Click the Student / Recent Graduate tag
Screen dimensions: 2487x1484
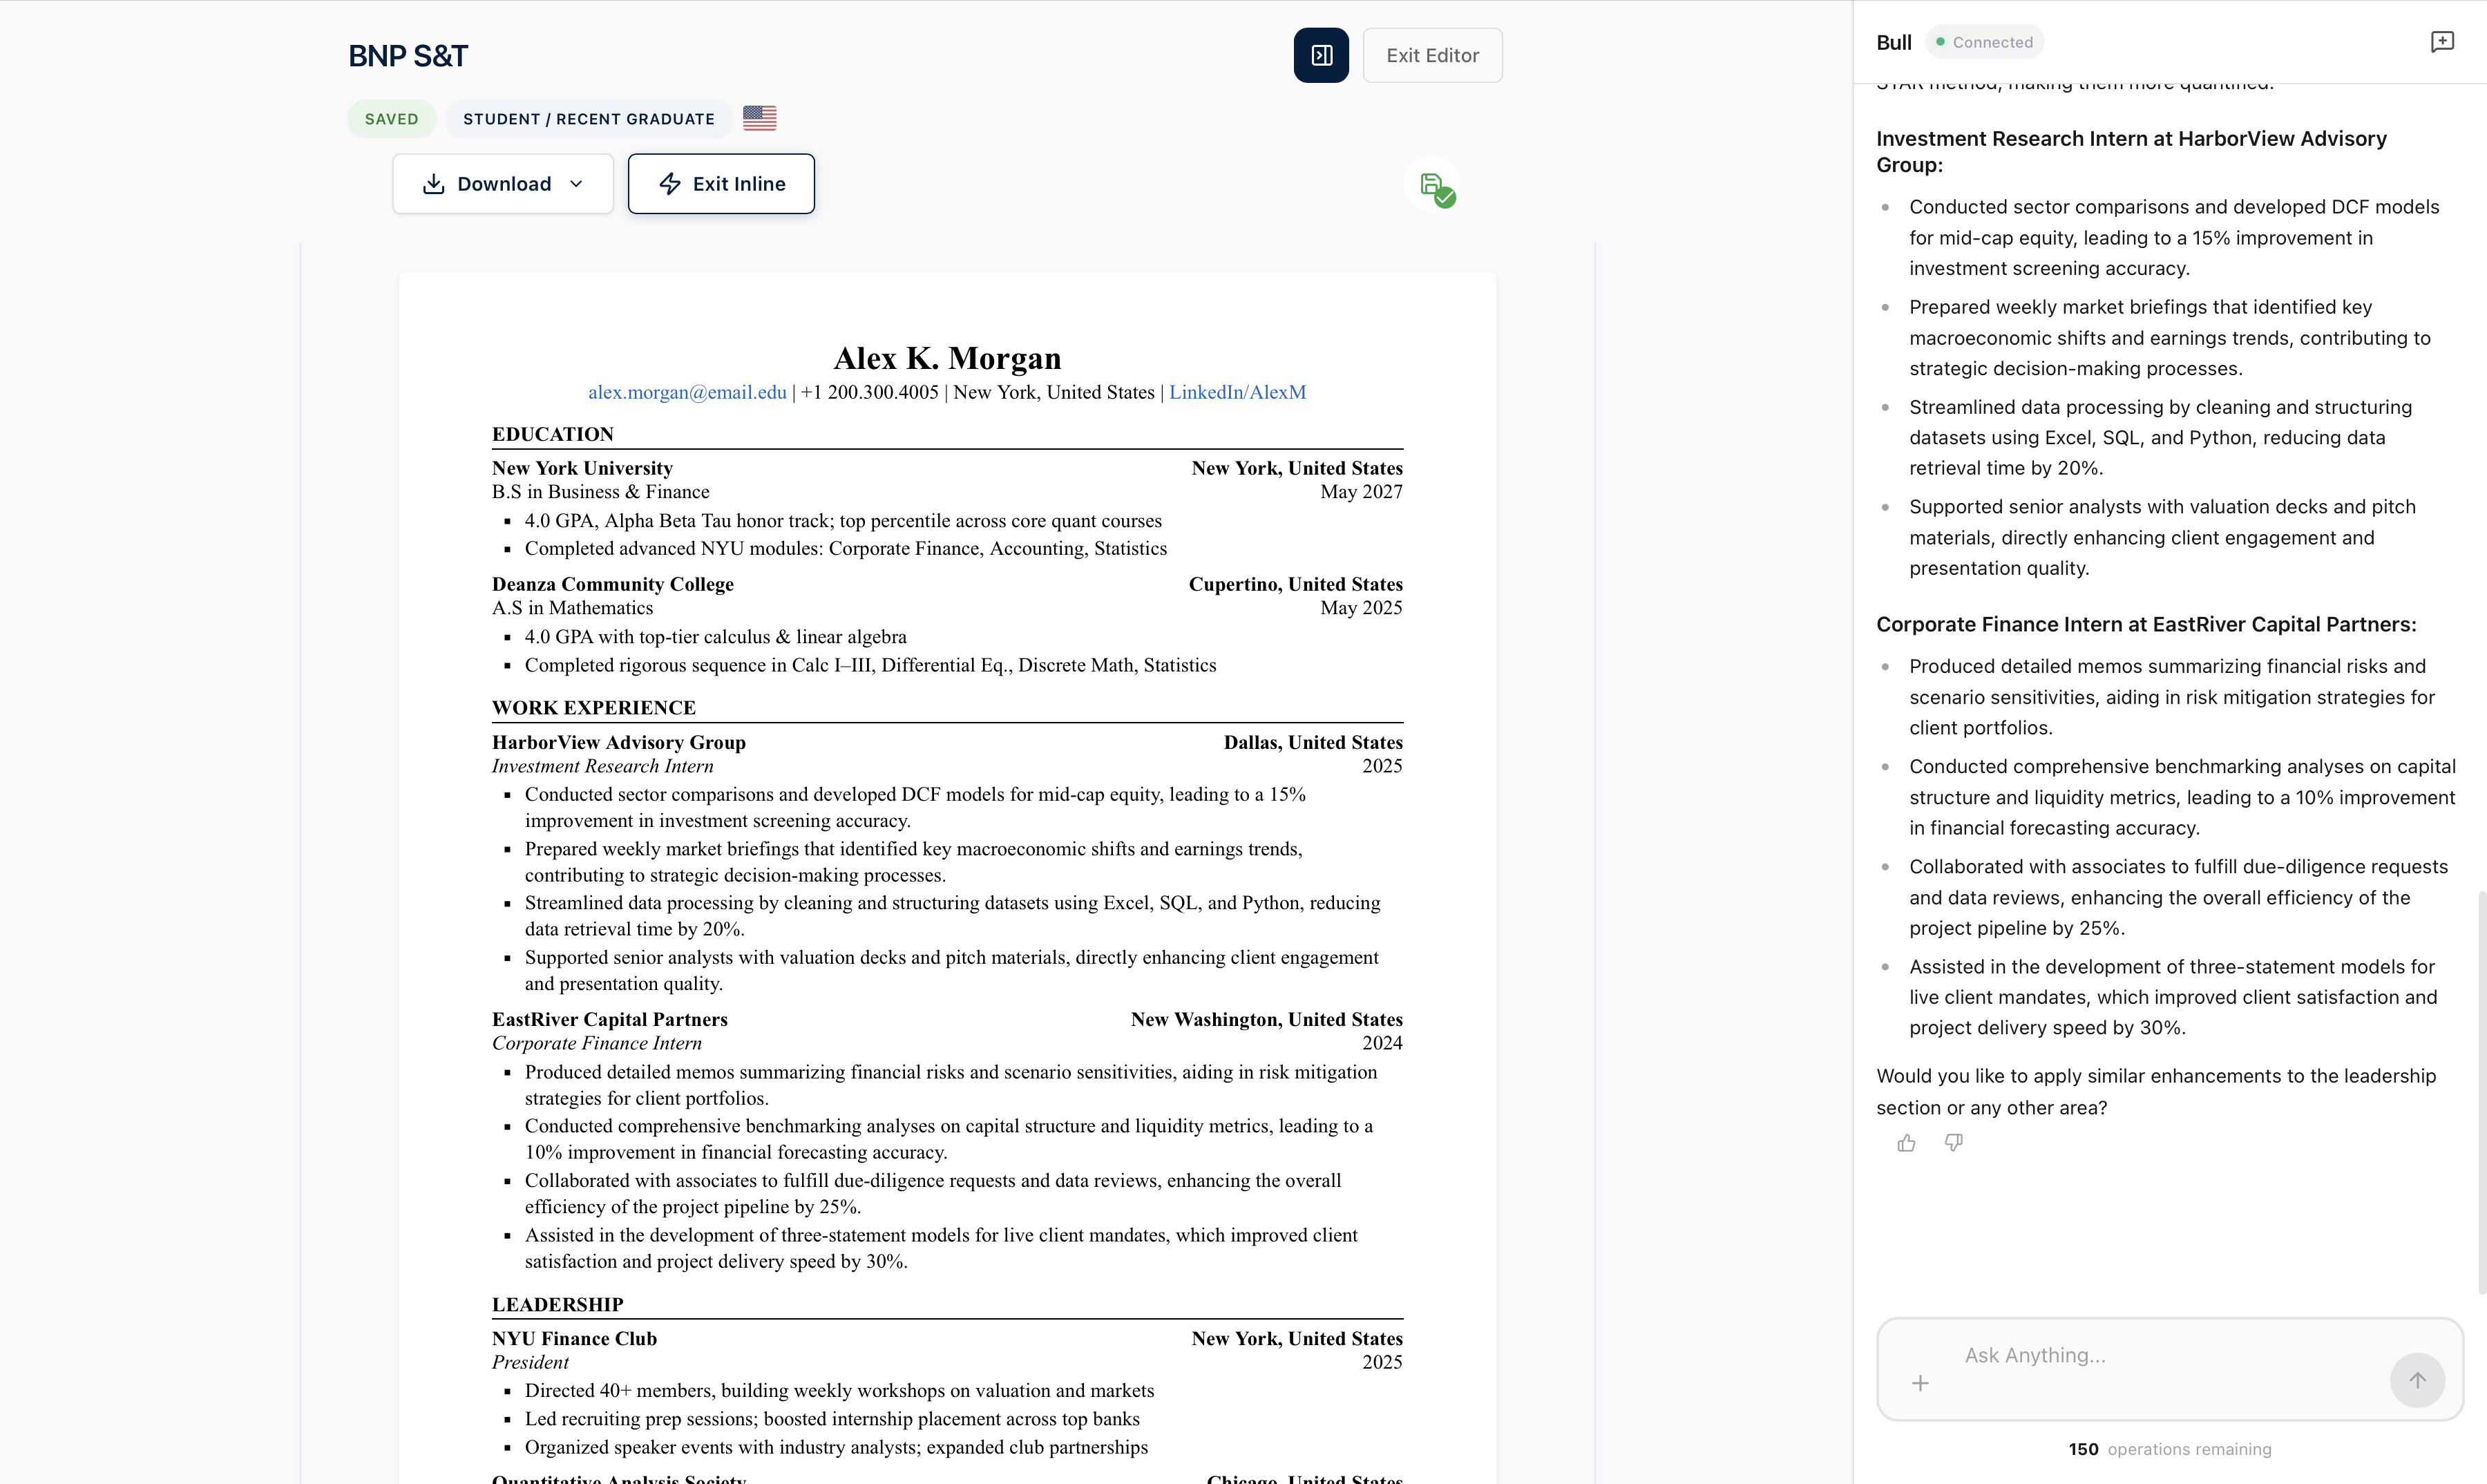coord(588,119)
